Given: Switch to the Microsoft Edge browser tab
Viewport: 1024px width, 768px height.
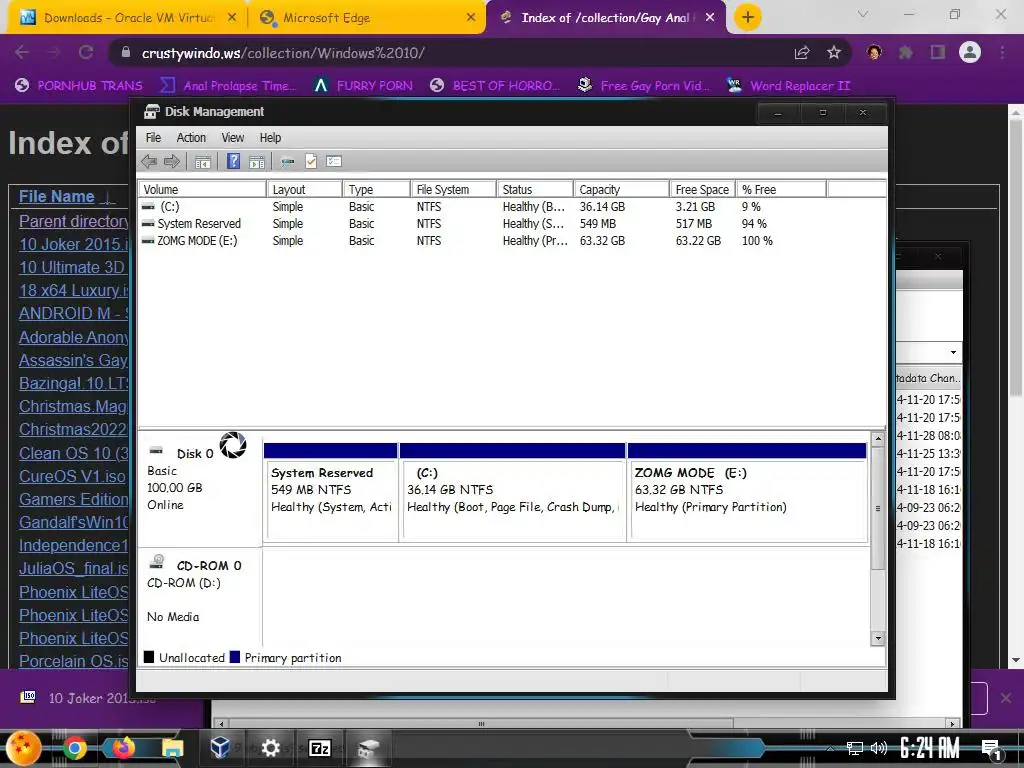Looking at the screenshot, I should pyautogui.click(x=366, y=18).
